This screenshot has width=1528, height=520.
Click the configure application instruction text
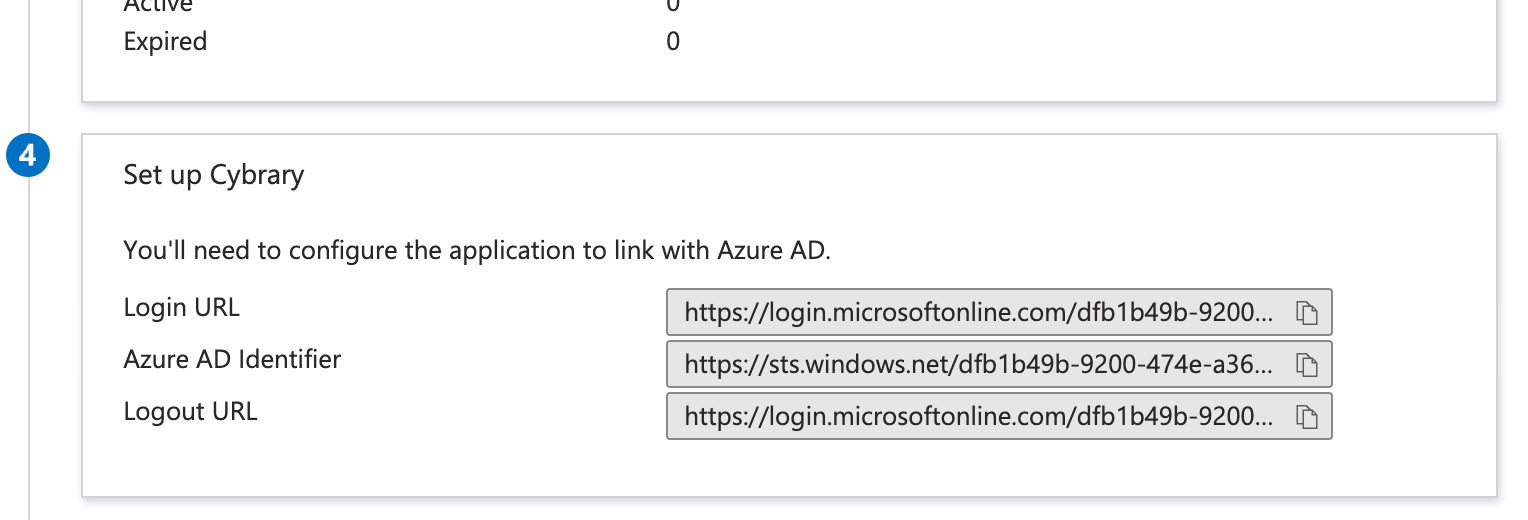click(x=477, y=250)
